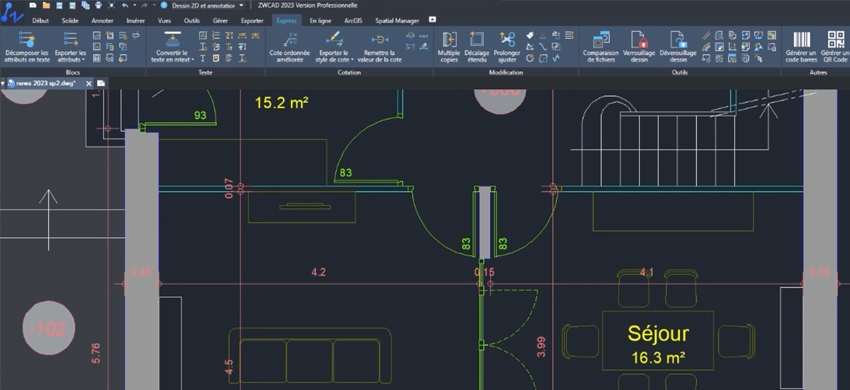The width and height of the screenshot is (850, 390).
Task: Click the Texte panel title
Action: pyautogui.click(x=205, y=72)
